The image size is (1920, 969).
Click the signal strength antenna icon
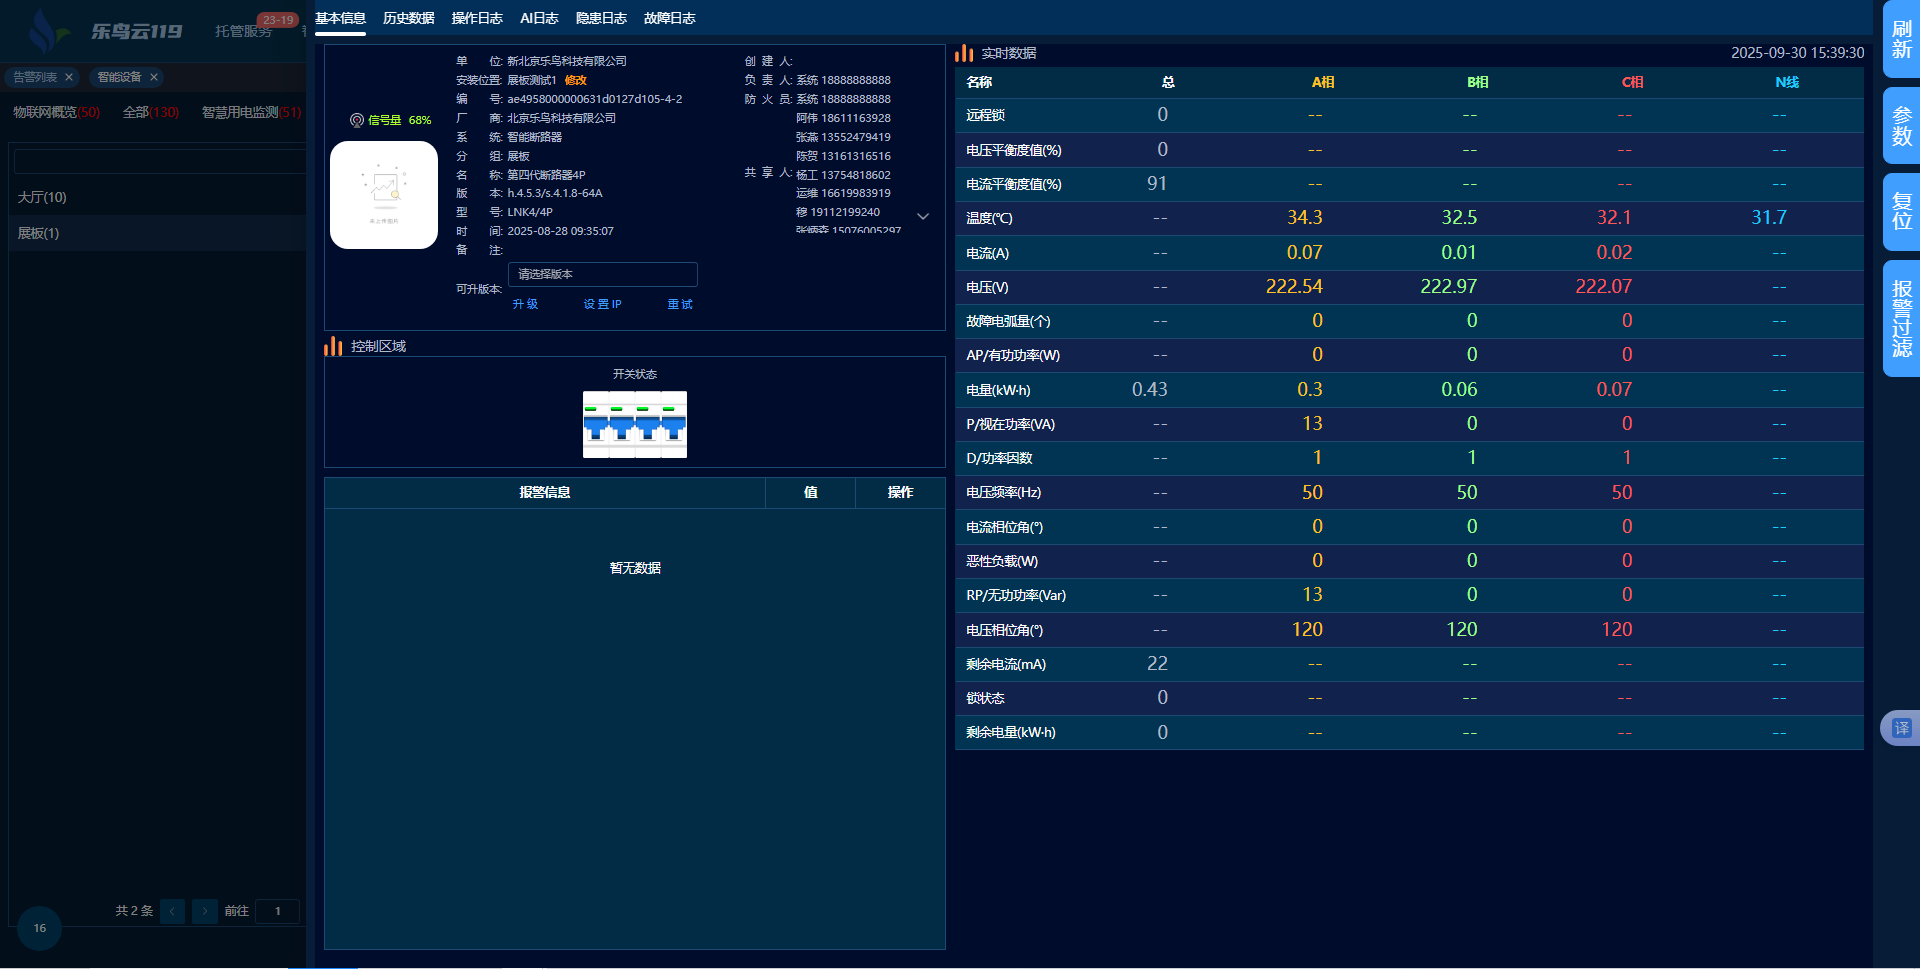coord(357,120)
